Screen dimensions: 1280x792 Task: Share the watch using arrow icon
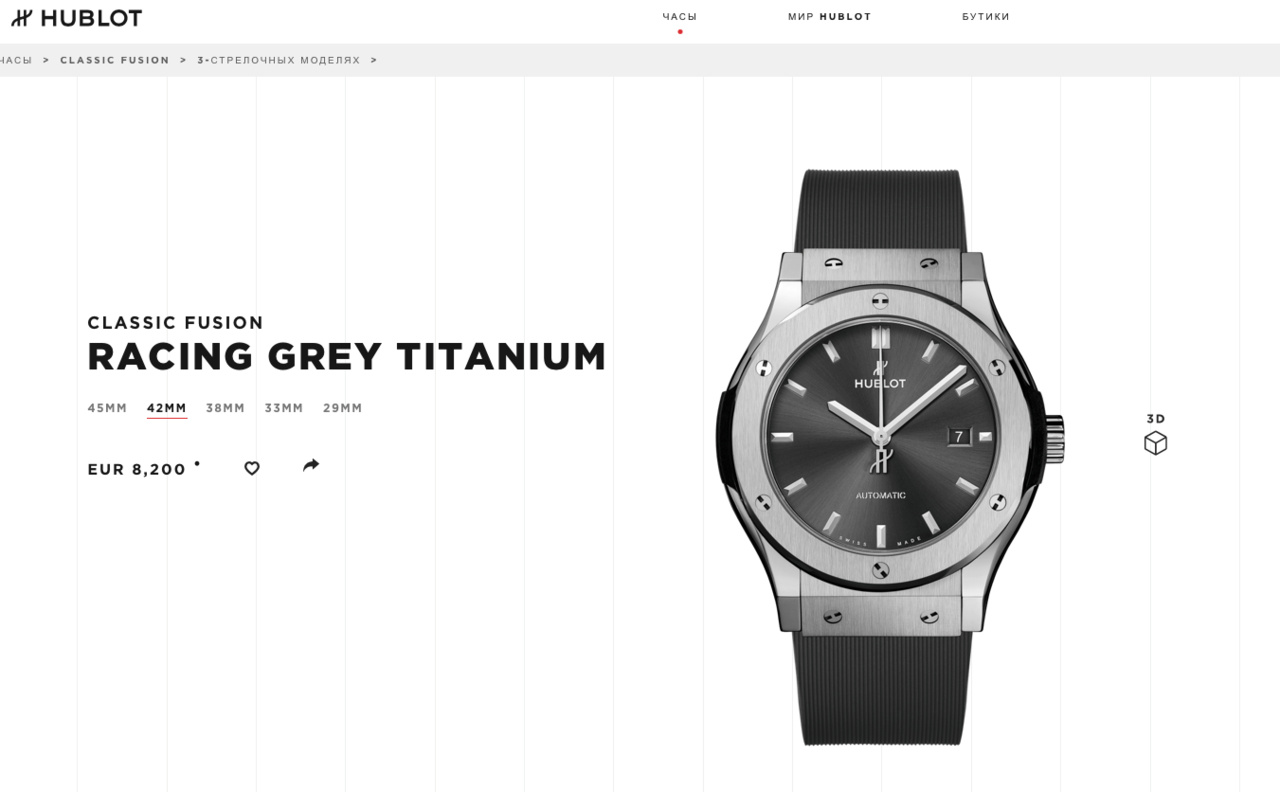(311, 465)
